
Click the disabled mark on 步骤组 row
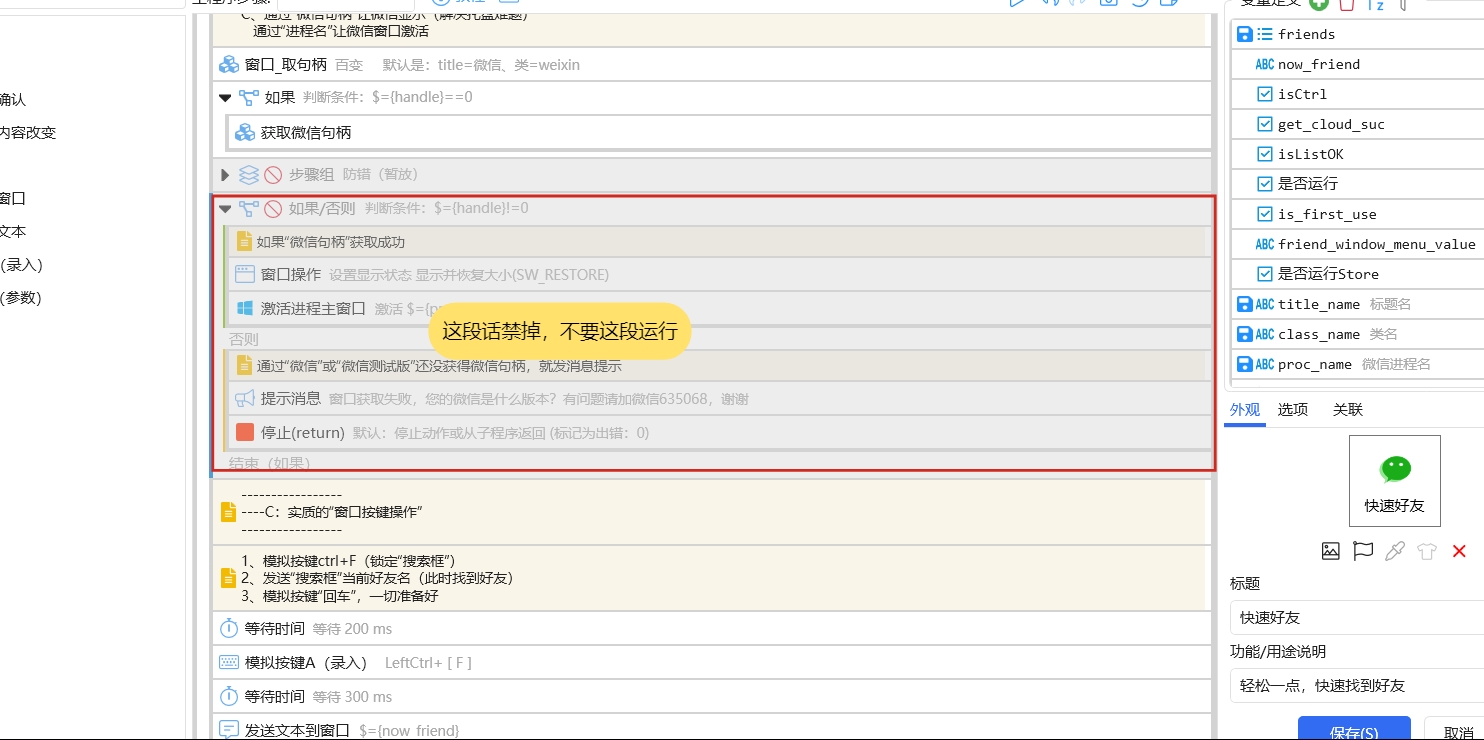[273, 175]
